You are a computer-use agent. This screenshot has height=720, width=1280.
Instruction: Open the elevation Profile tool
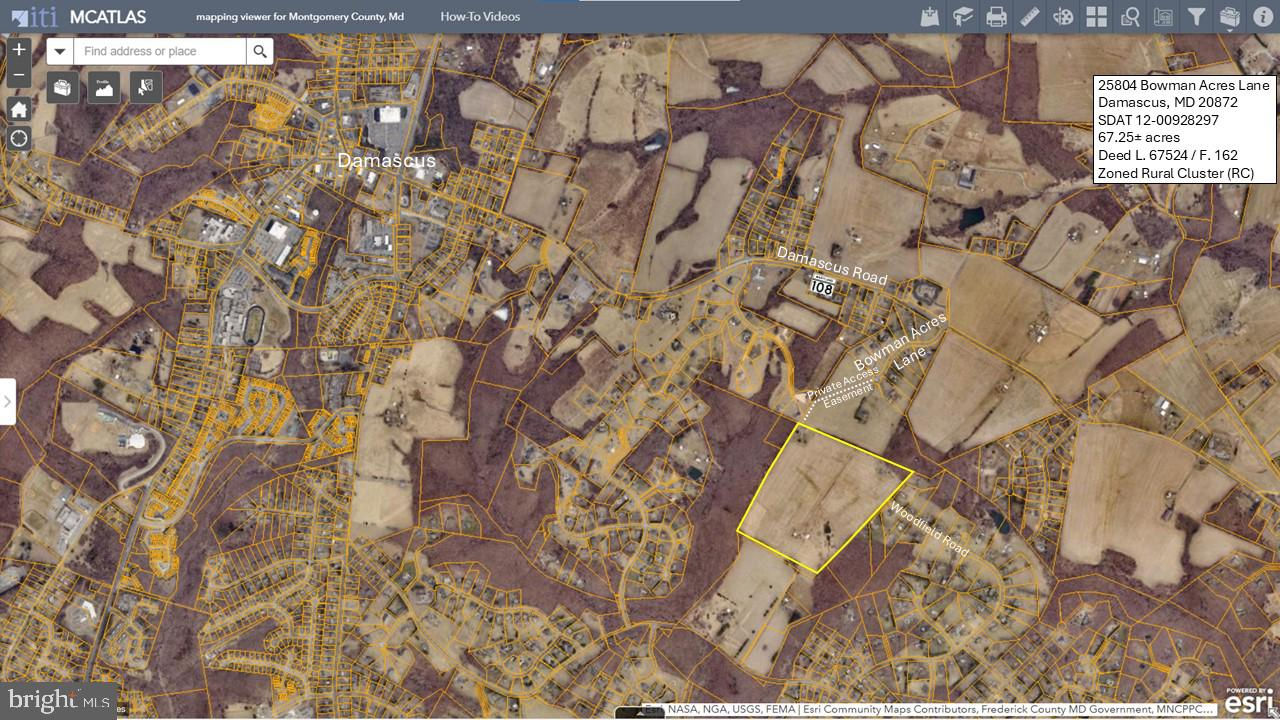click(x=104, y=87)
